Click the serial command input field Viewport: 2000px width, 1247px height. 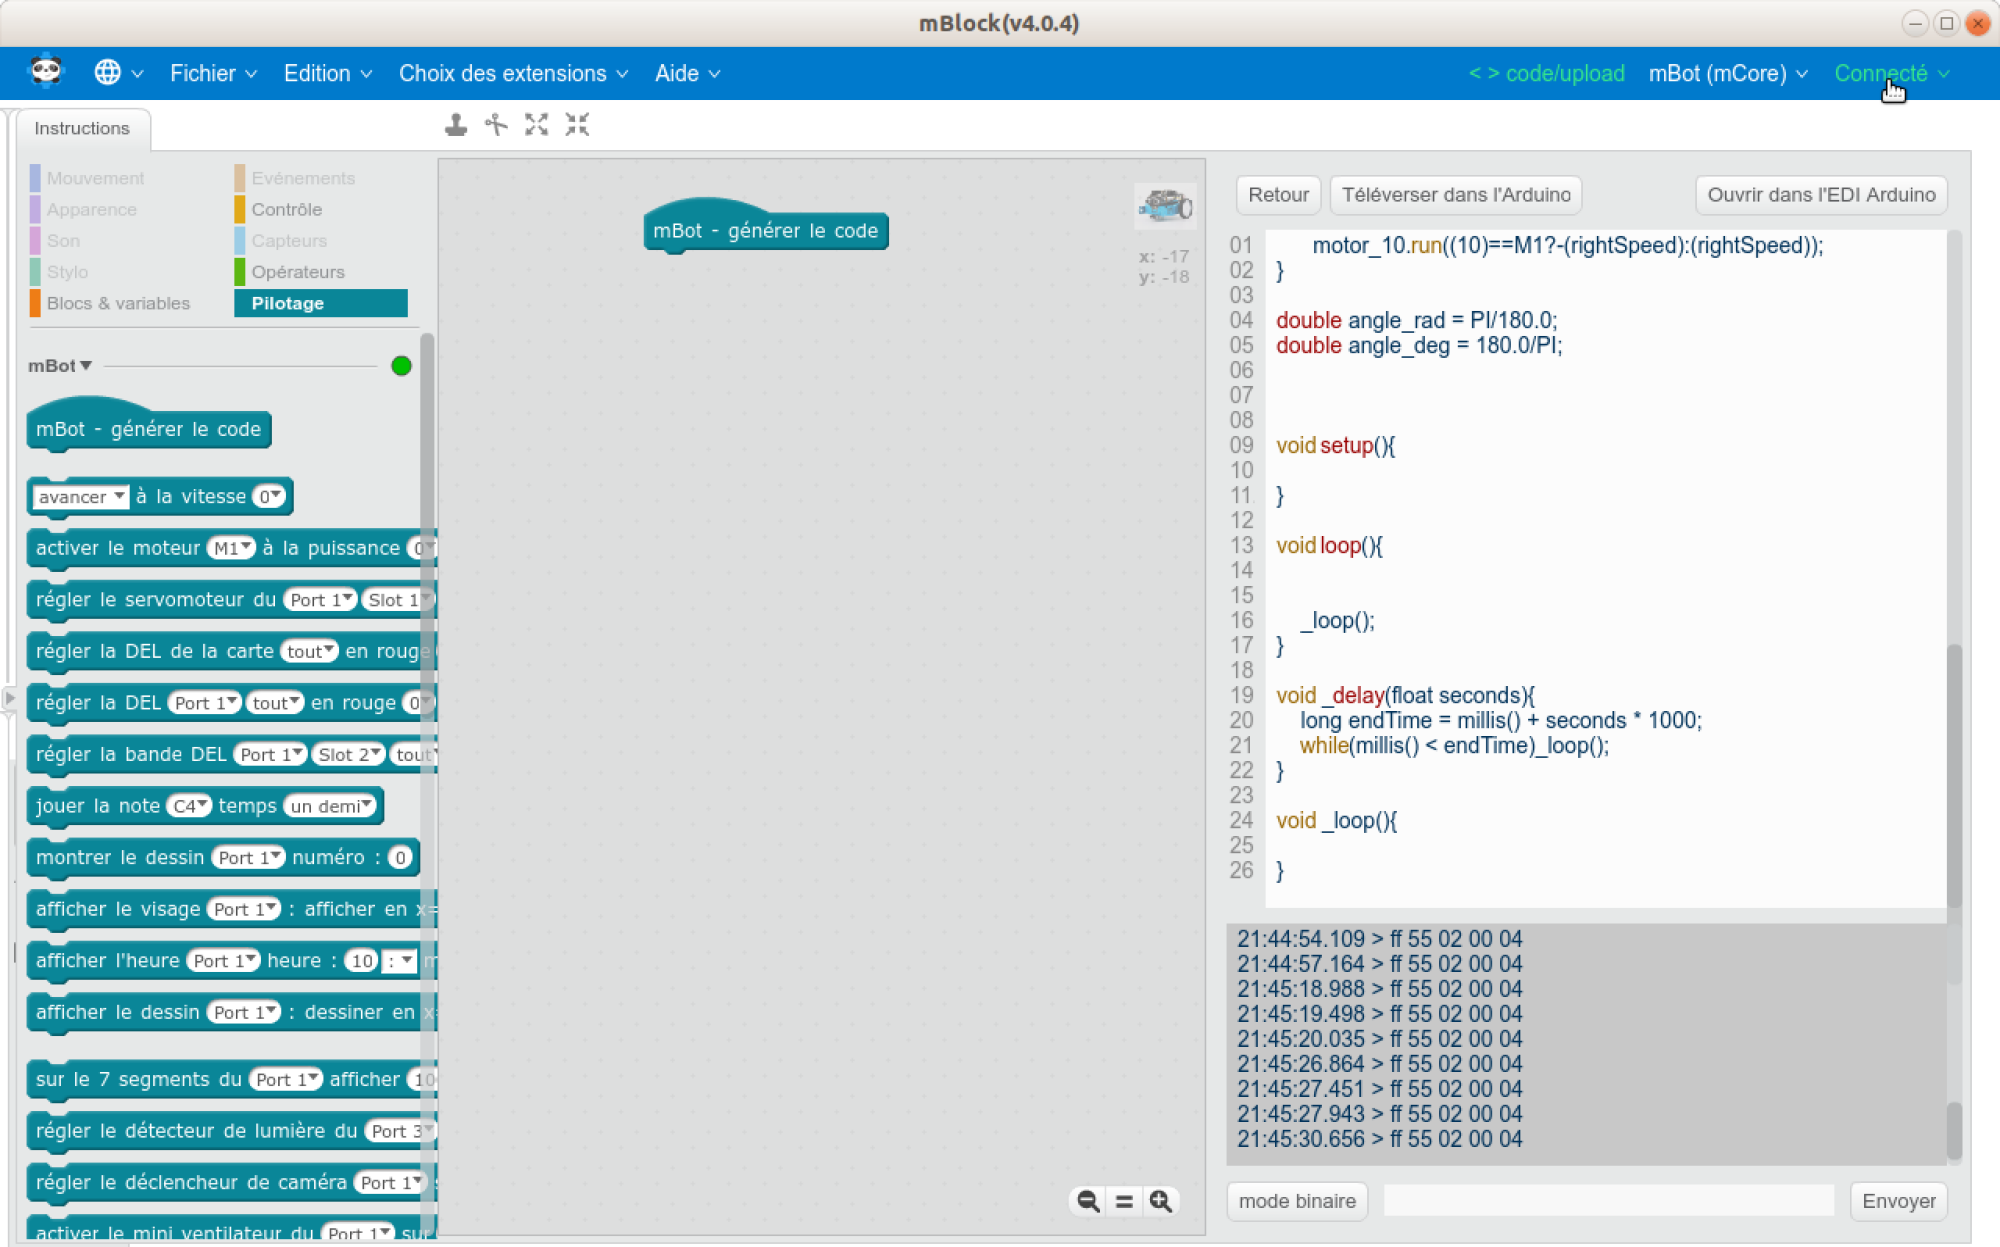[x=1608, y=1201]
